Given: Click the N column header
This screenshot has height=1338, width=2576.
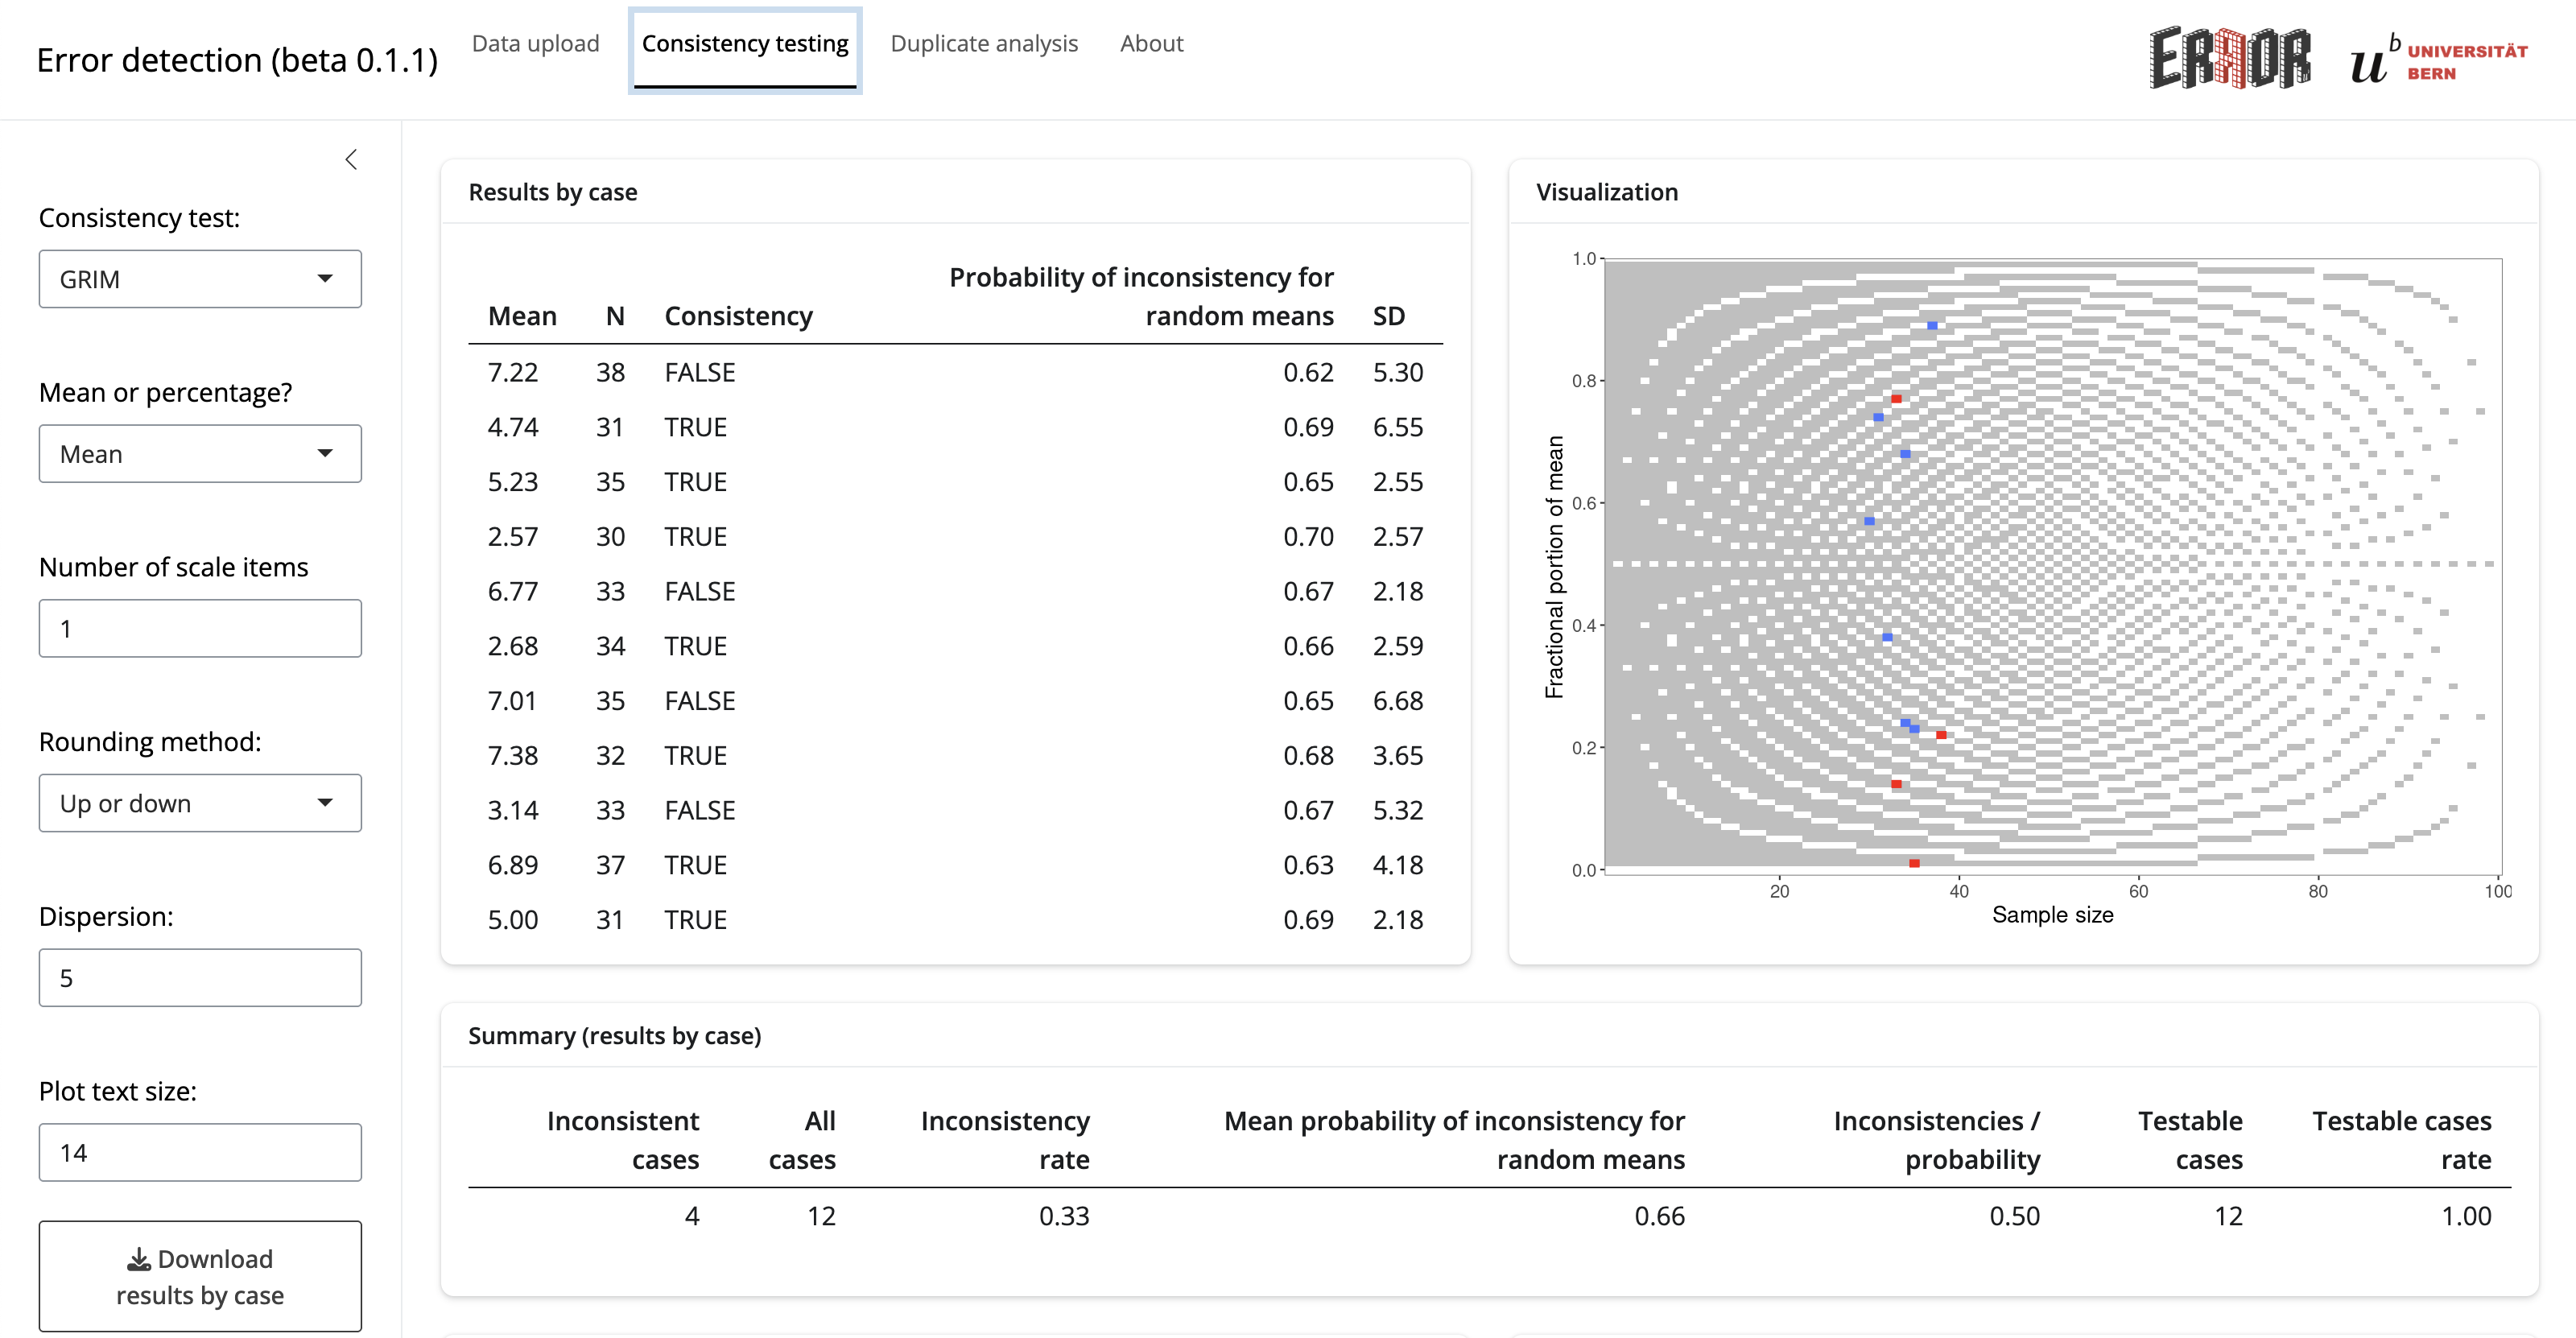Looking at the screenshot, I should coord(615,316).
